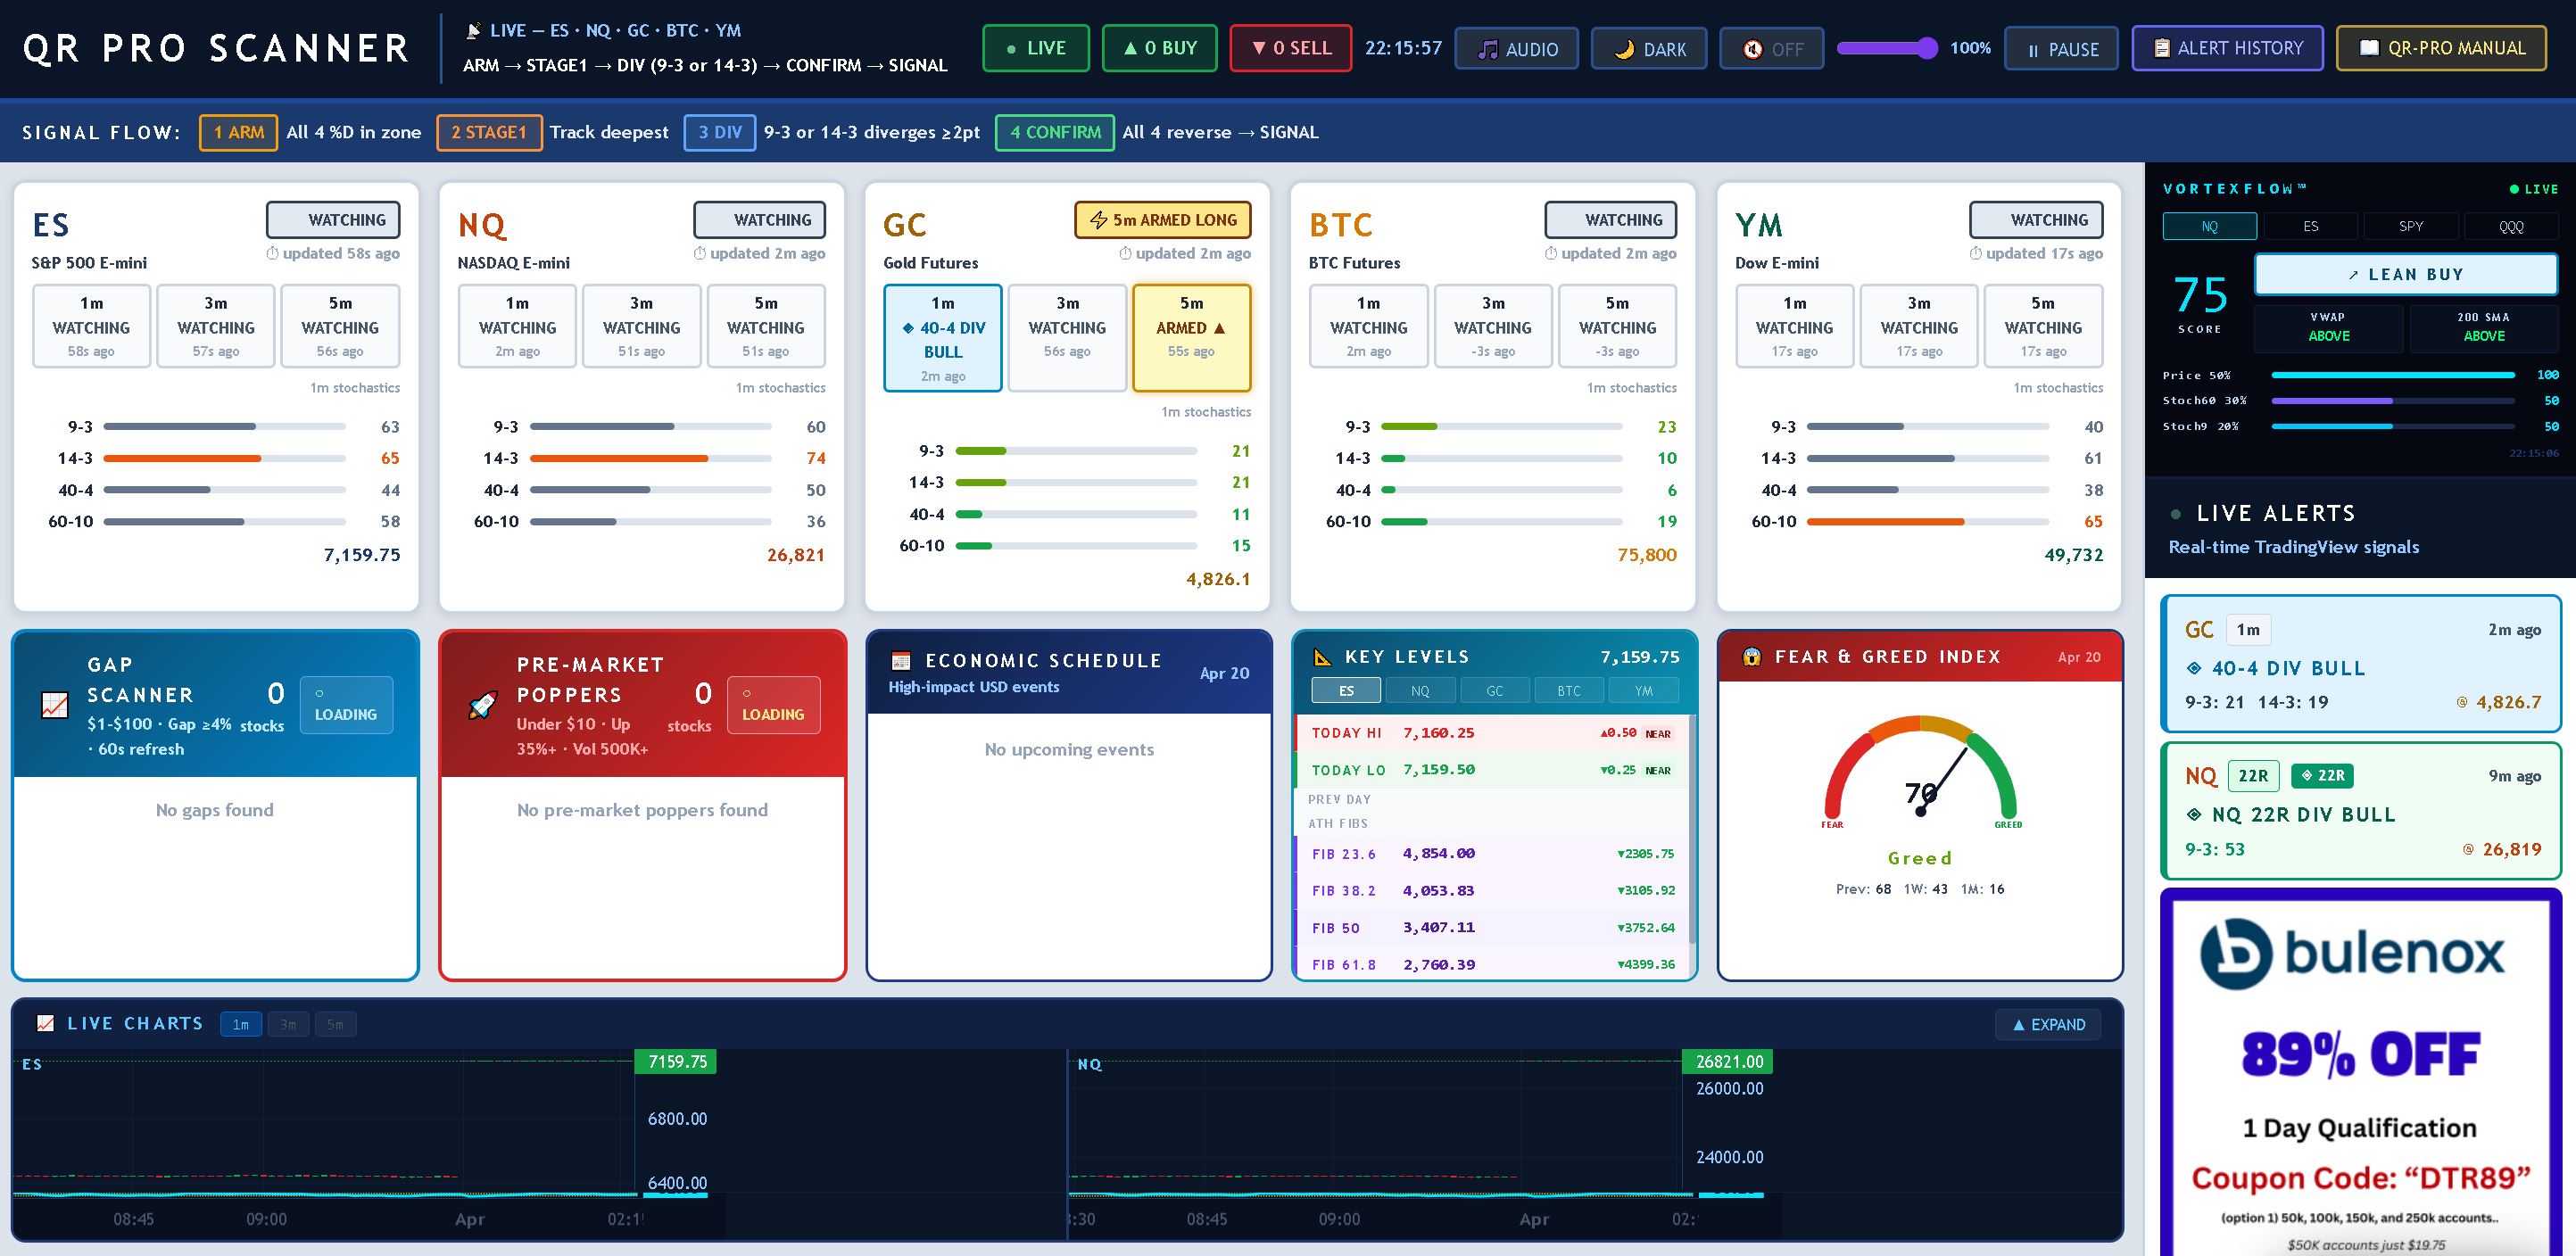This screenshot has height=1256, width=2576.
Task: Click the fear & greed emoji icon
Action: click(1751, 657)
